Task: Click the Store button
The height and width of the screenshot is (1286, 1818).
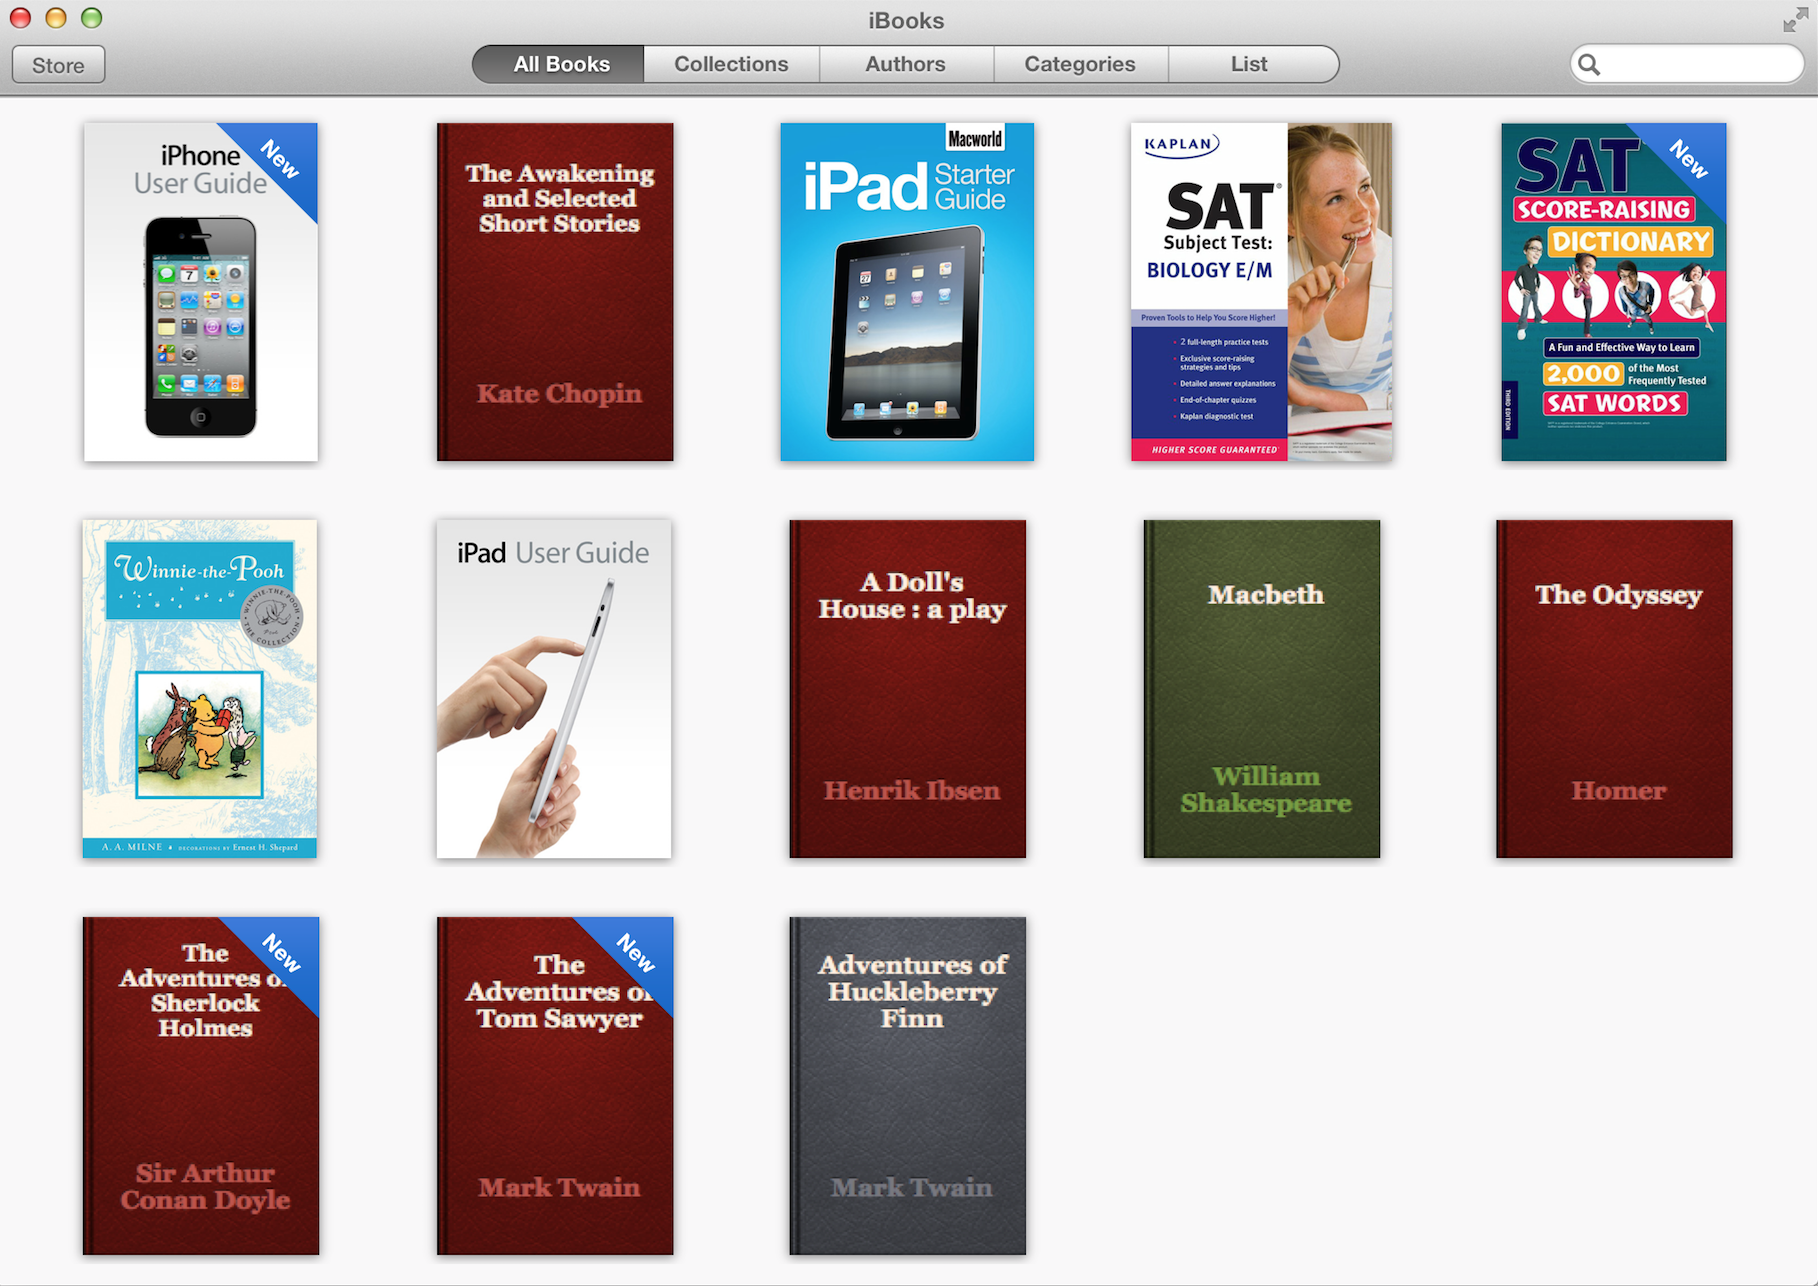Action: coord(58,65)
